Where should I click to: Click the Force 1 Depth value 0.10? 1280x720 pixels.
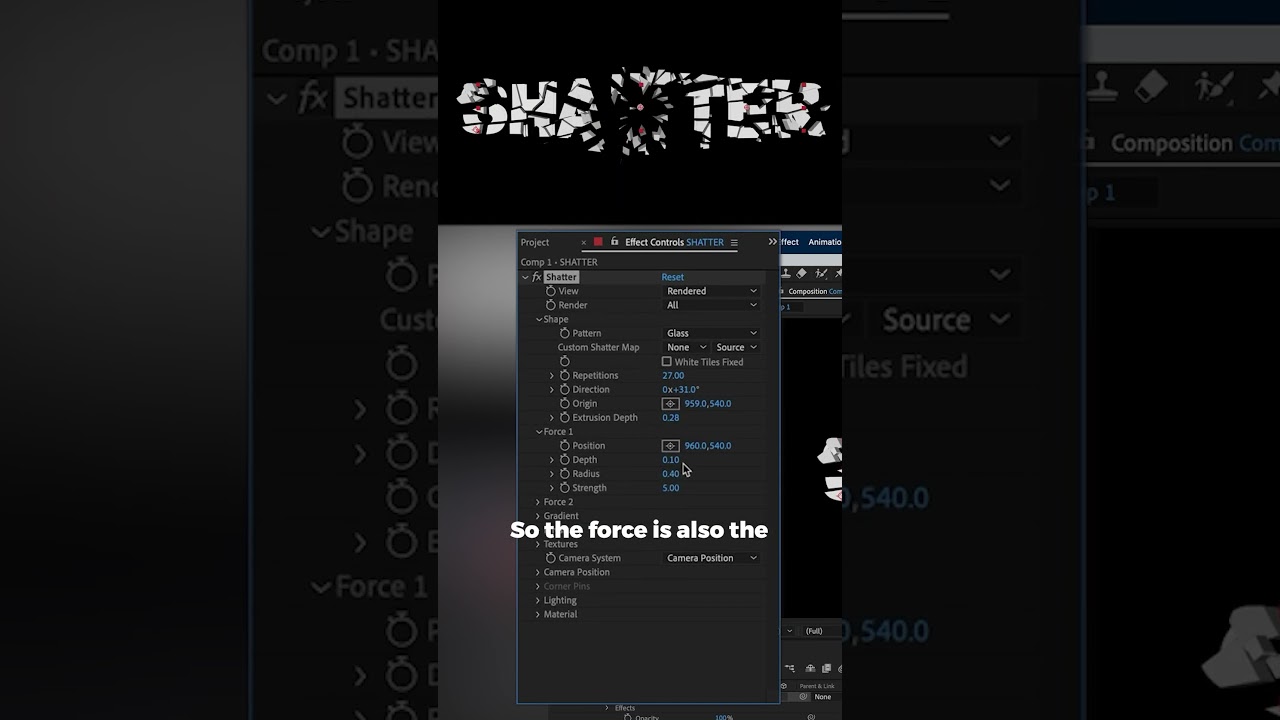tap(671, 459)
